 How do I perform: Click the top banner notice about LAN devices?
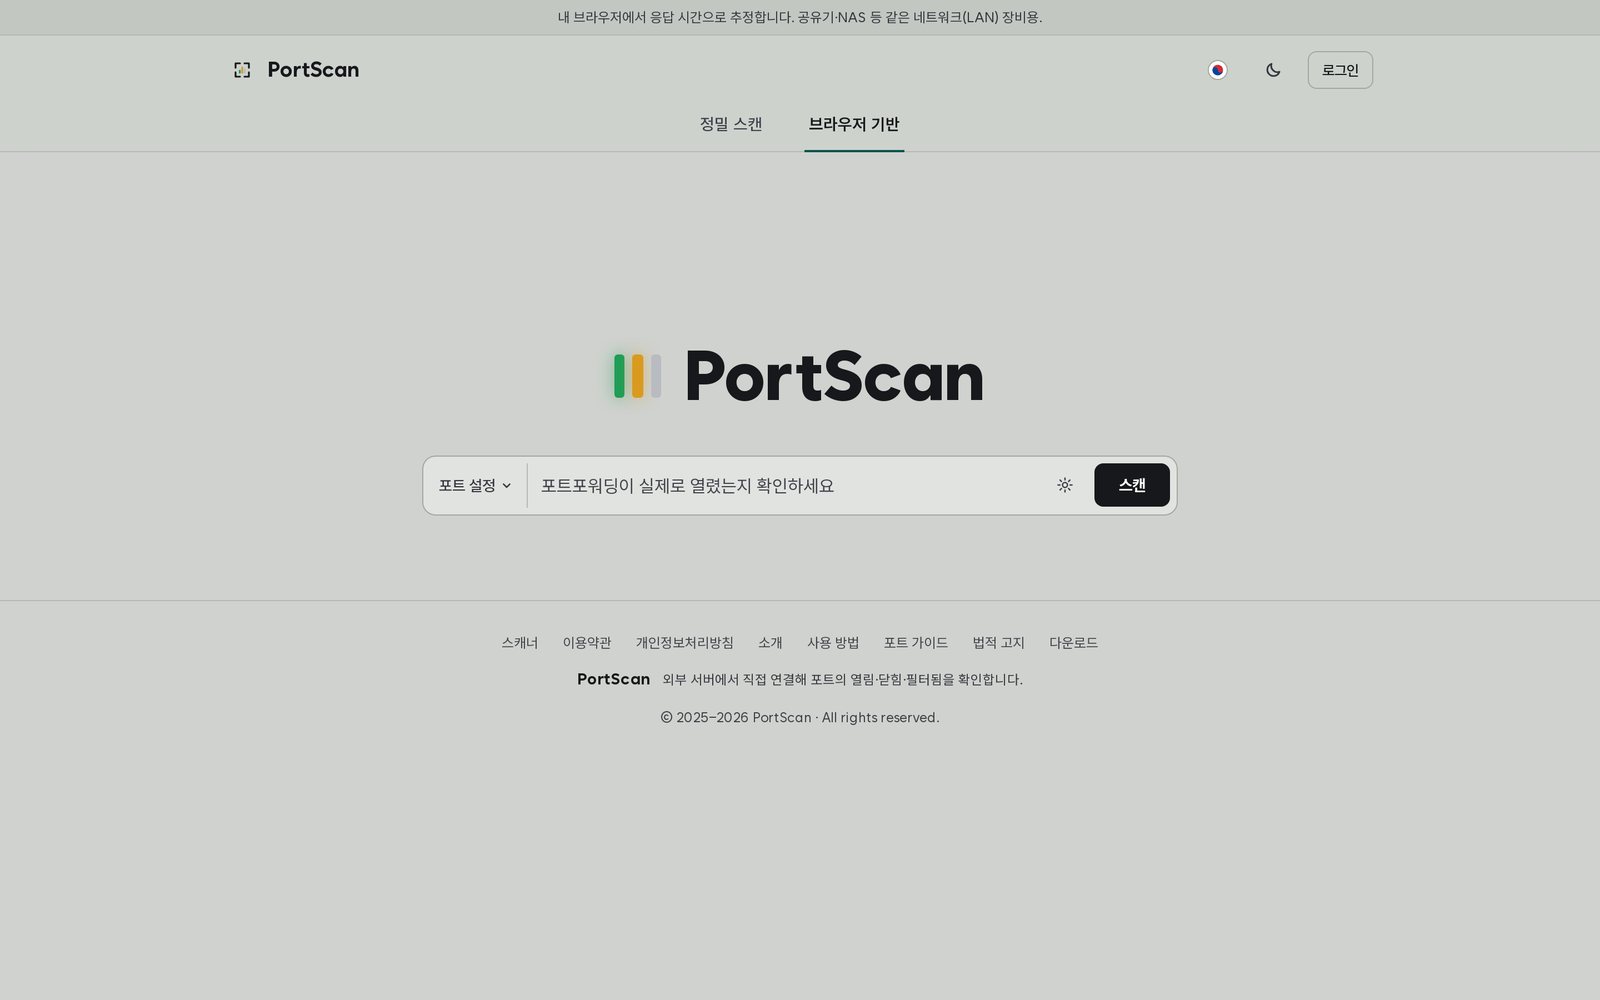pyautogui.click(x=800, y=17)
